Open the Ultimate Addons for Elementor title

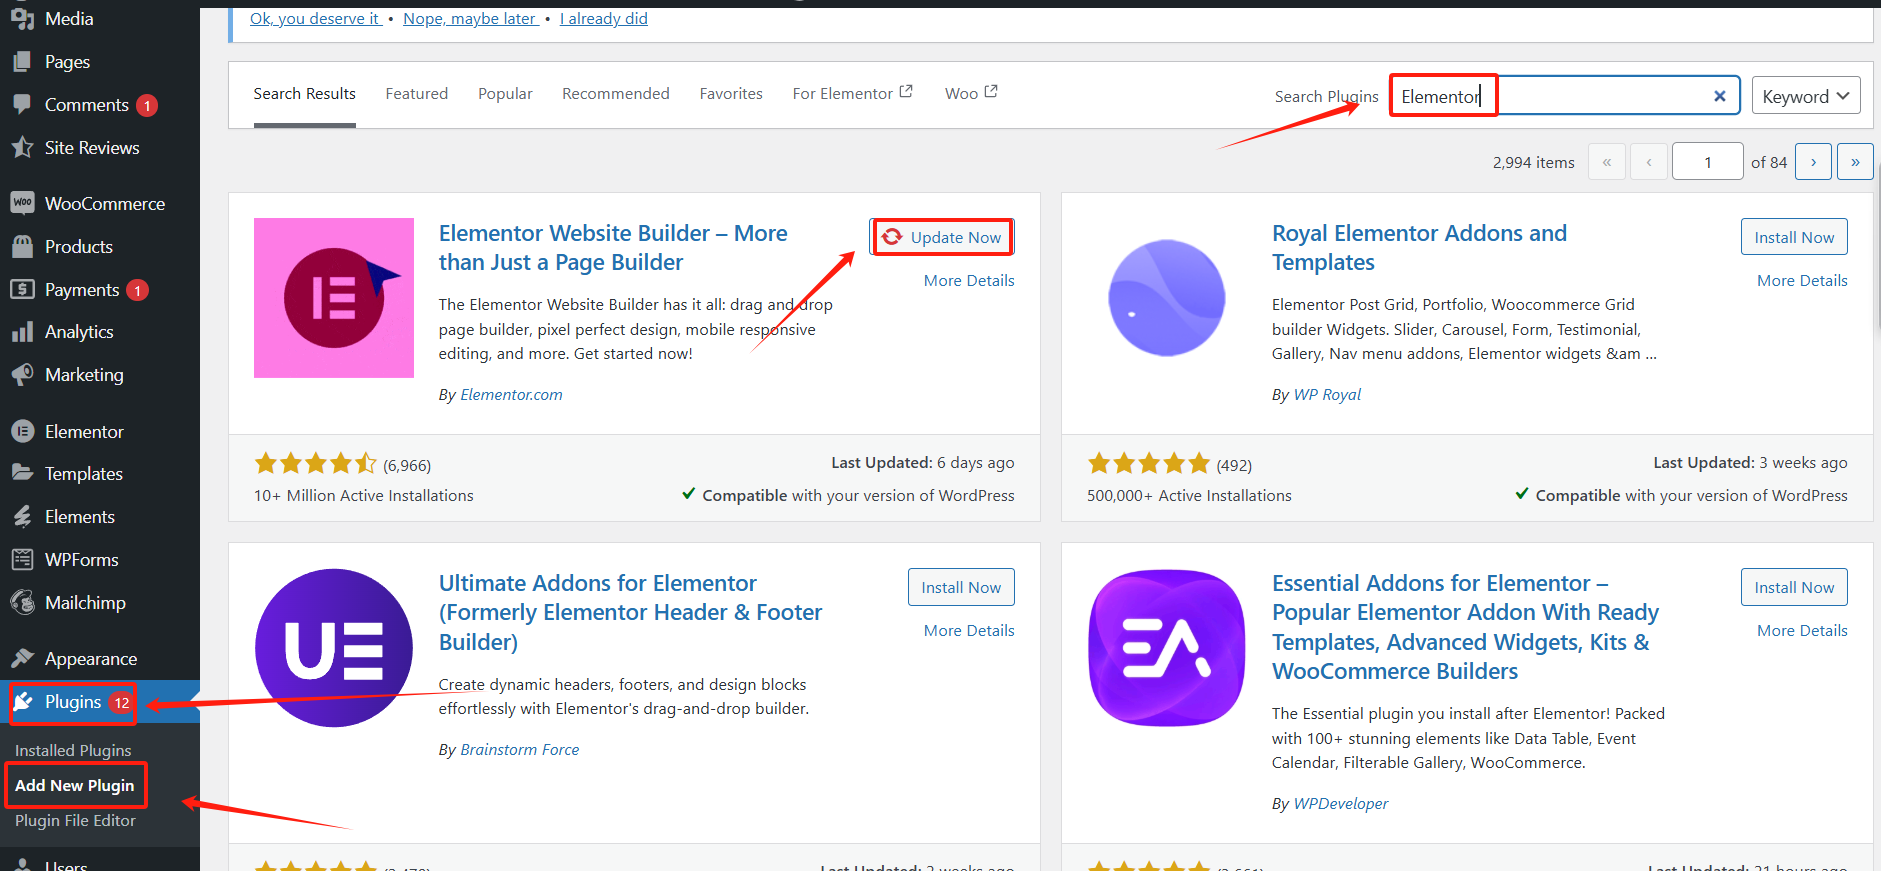click(x=630, y=612)
